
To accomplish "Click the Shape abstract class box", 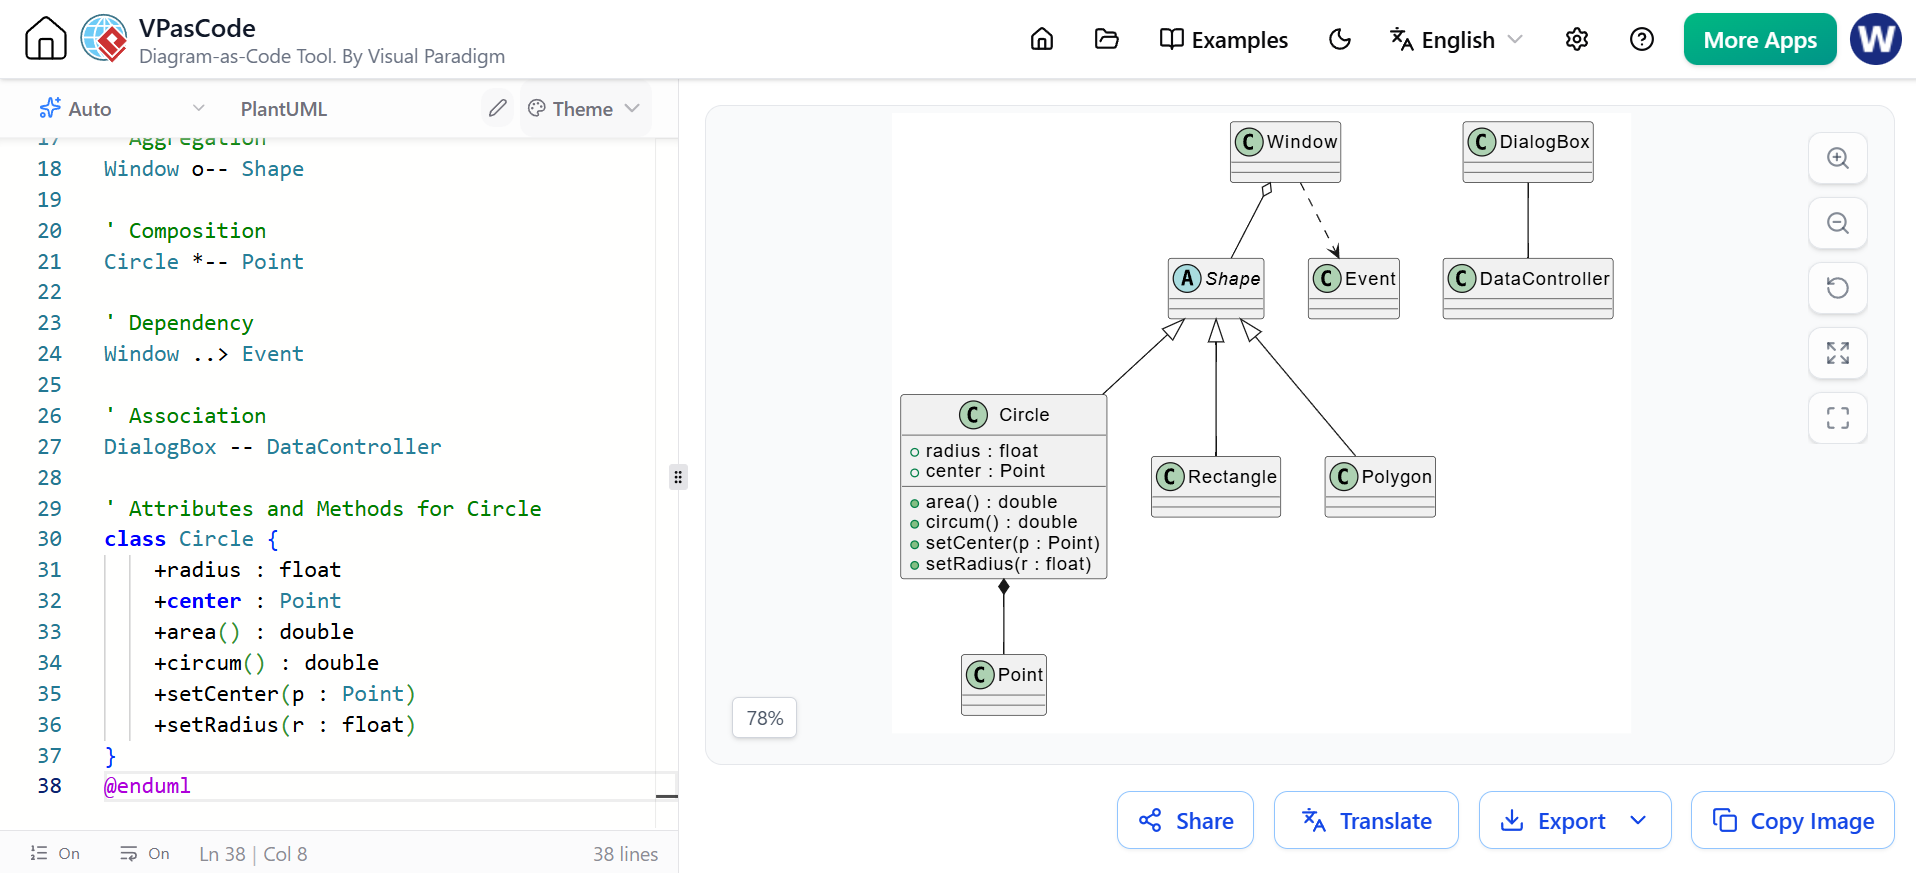I will (x=1217, y=288).
